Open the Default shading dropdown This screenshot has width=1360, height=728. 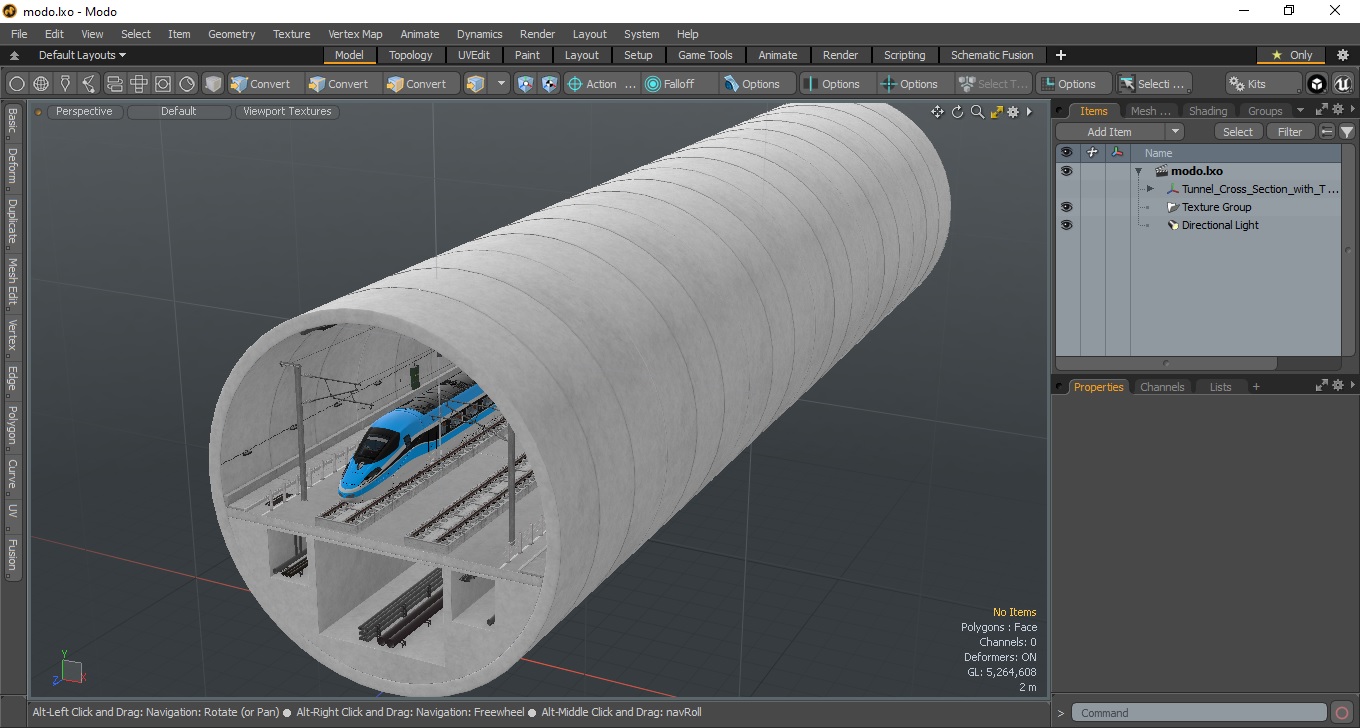[x=179, y=112]
